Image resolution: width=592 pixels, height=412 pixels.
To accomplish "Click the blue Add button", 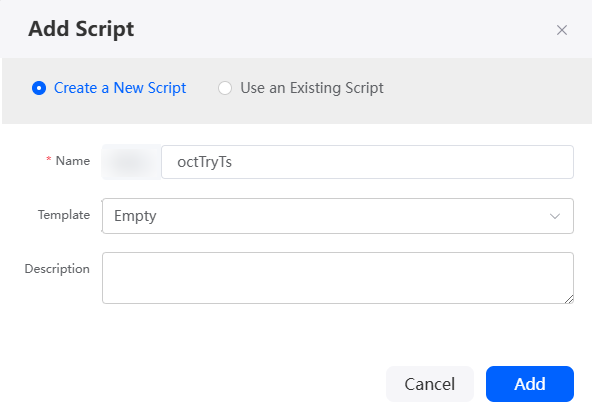I will point(530,384).
